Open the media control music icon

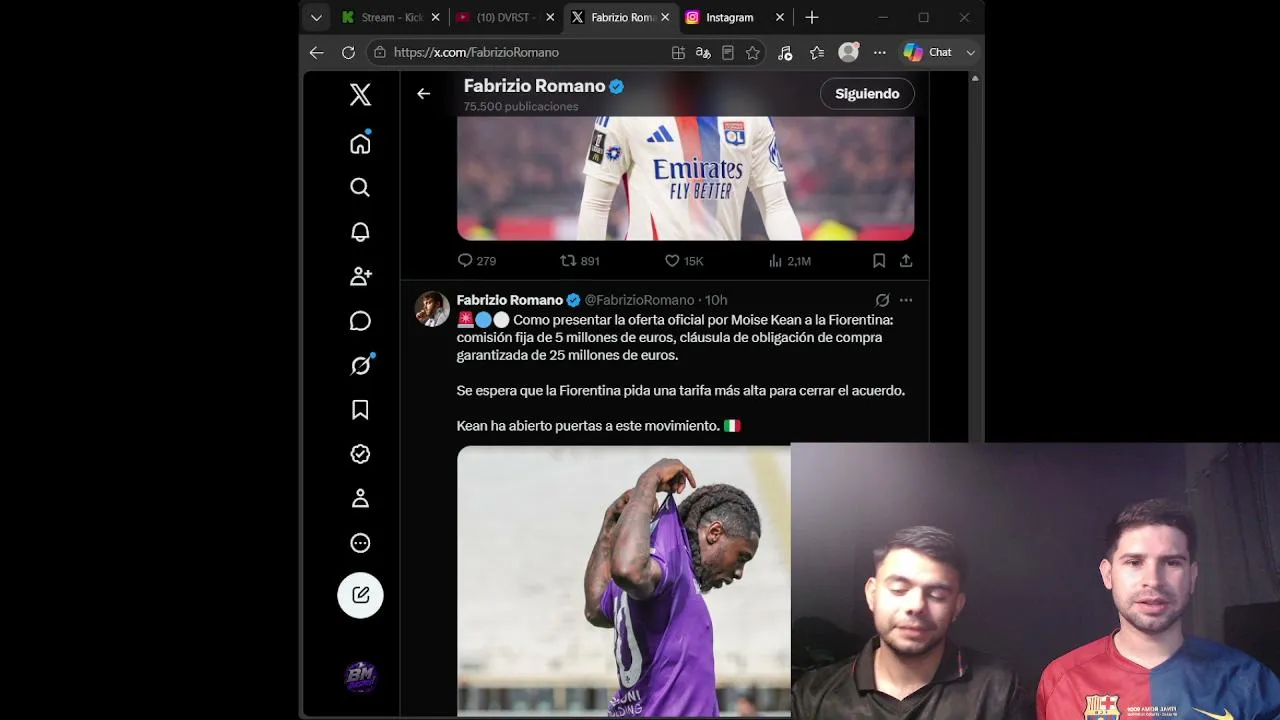(x=785, y=52)
